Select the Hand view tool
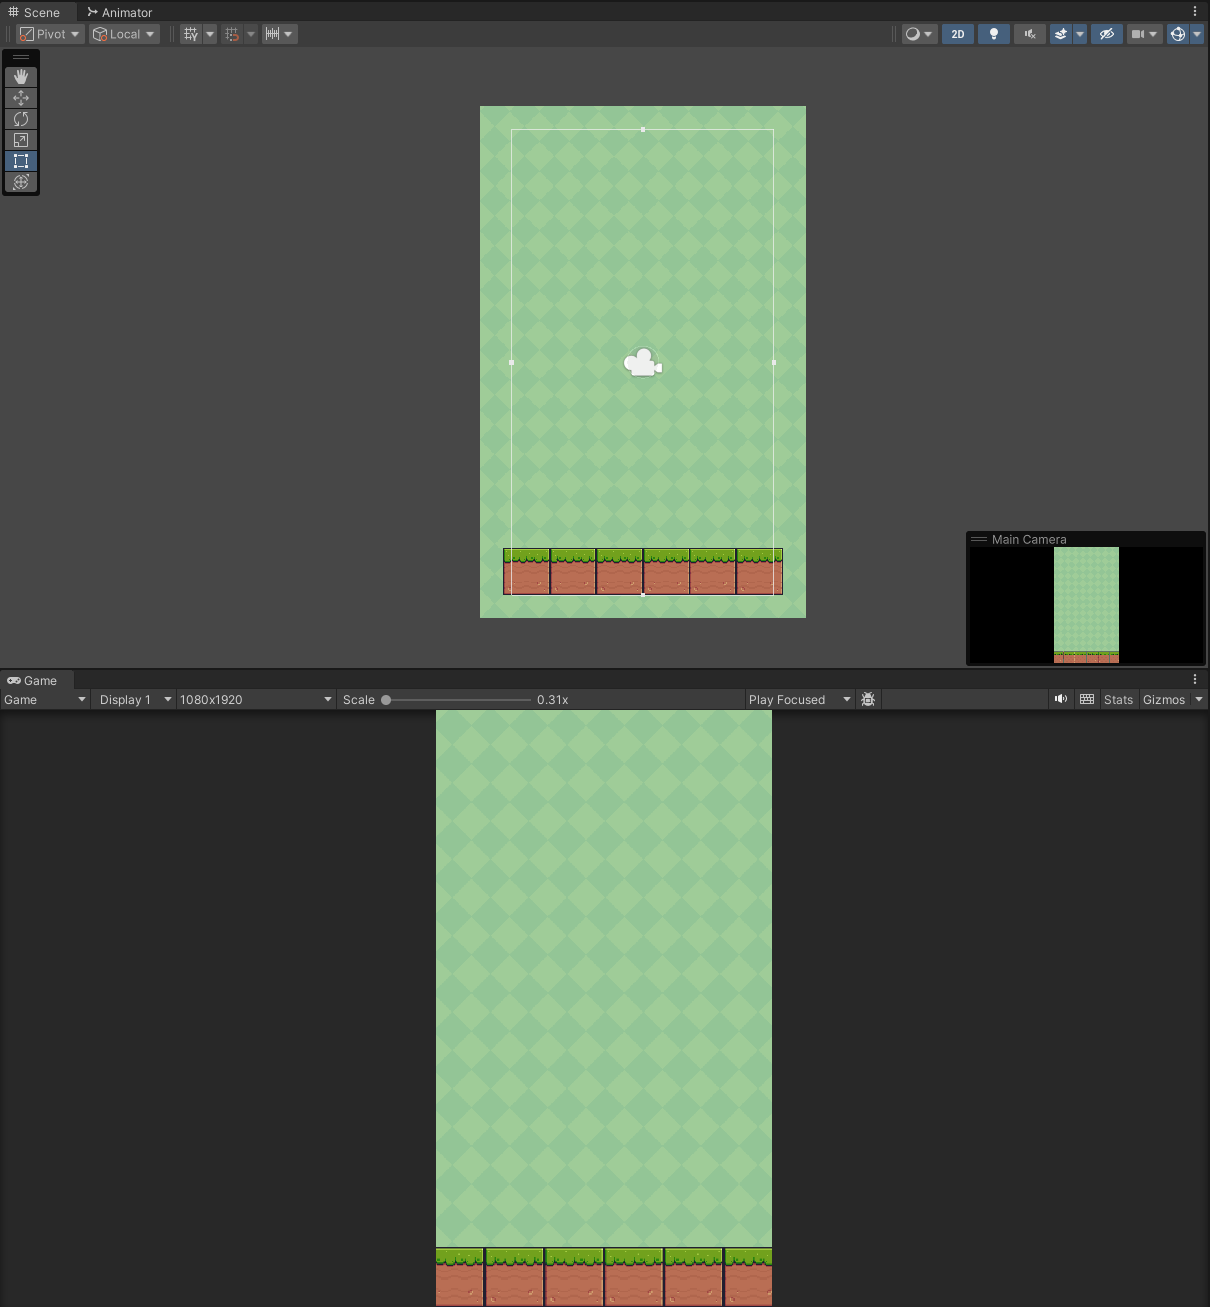1210x1307 pixels. [x=21, y=77]
